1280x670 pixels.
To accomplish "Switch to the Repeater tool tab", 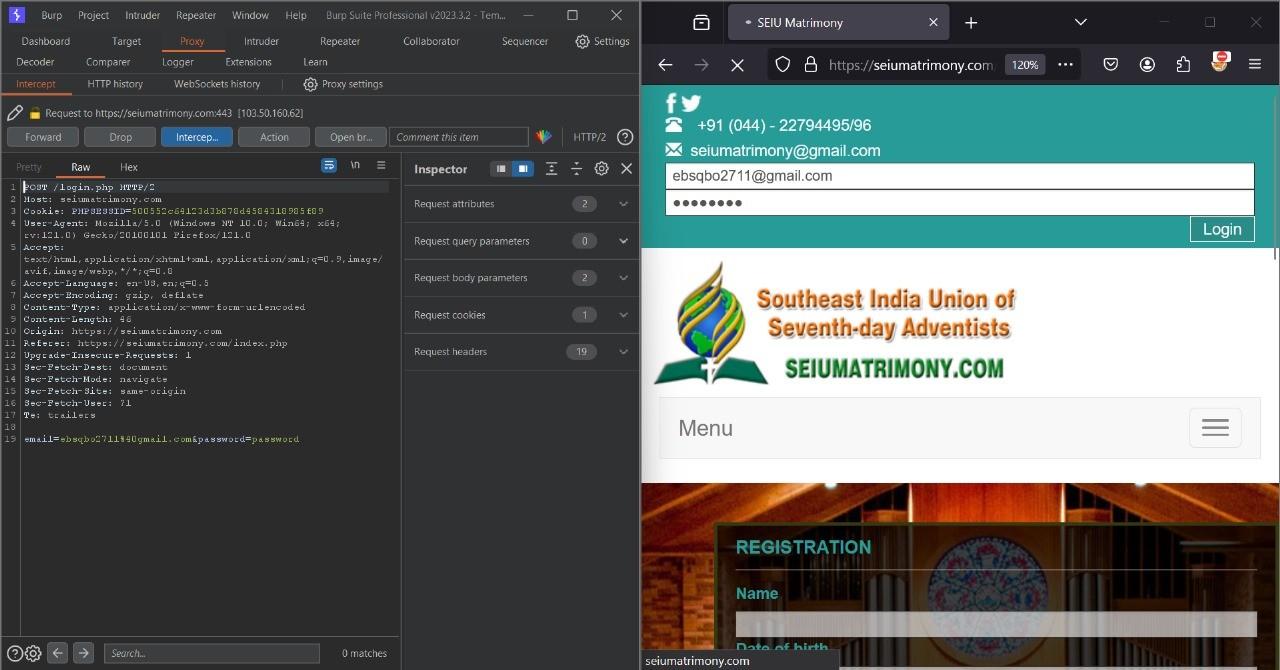I will tap(340, 41).
